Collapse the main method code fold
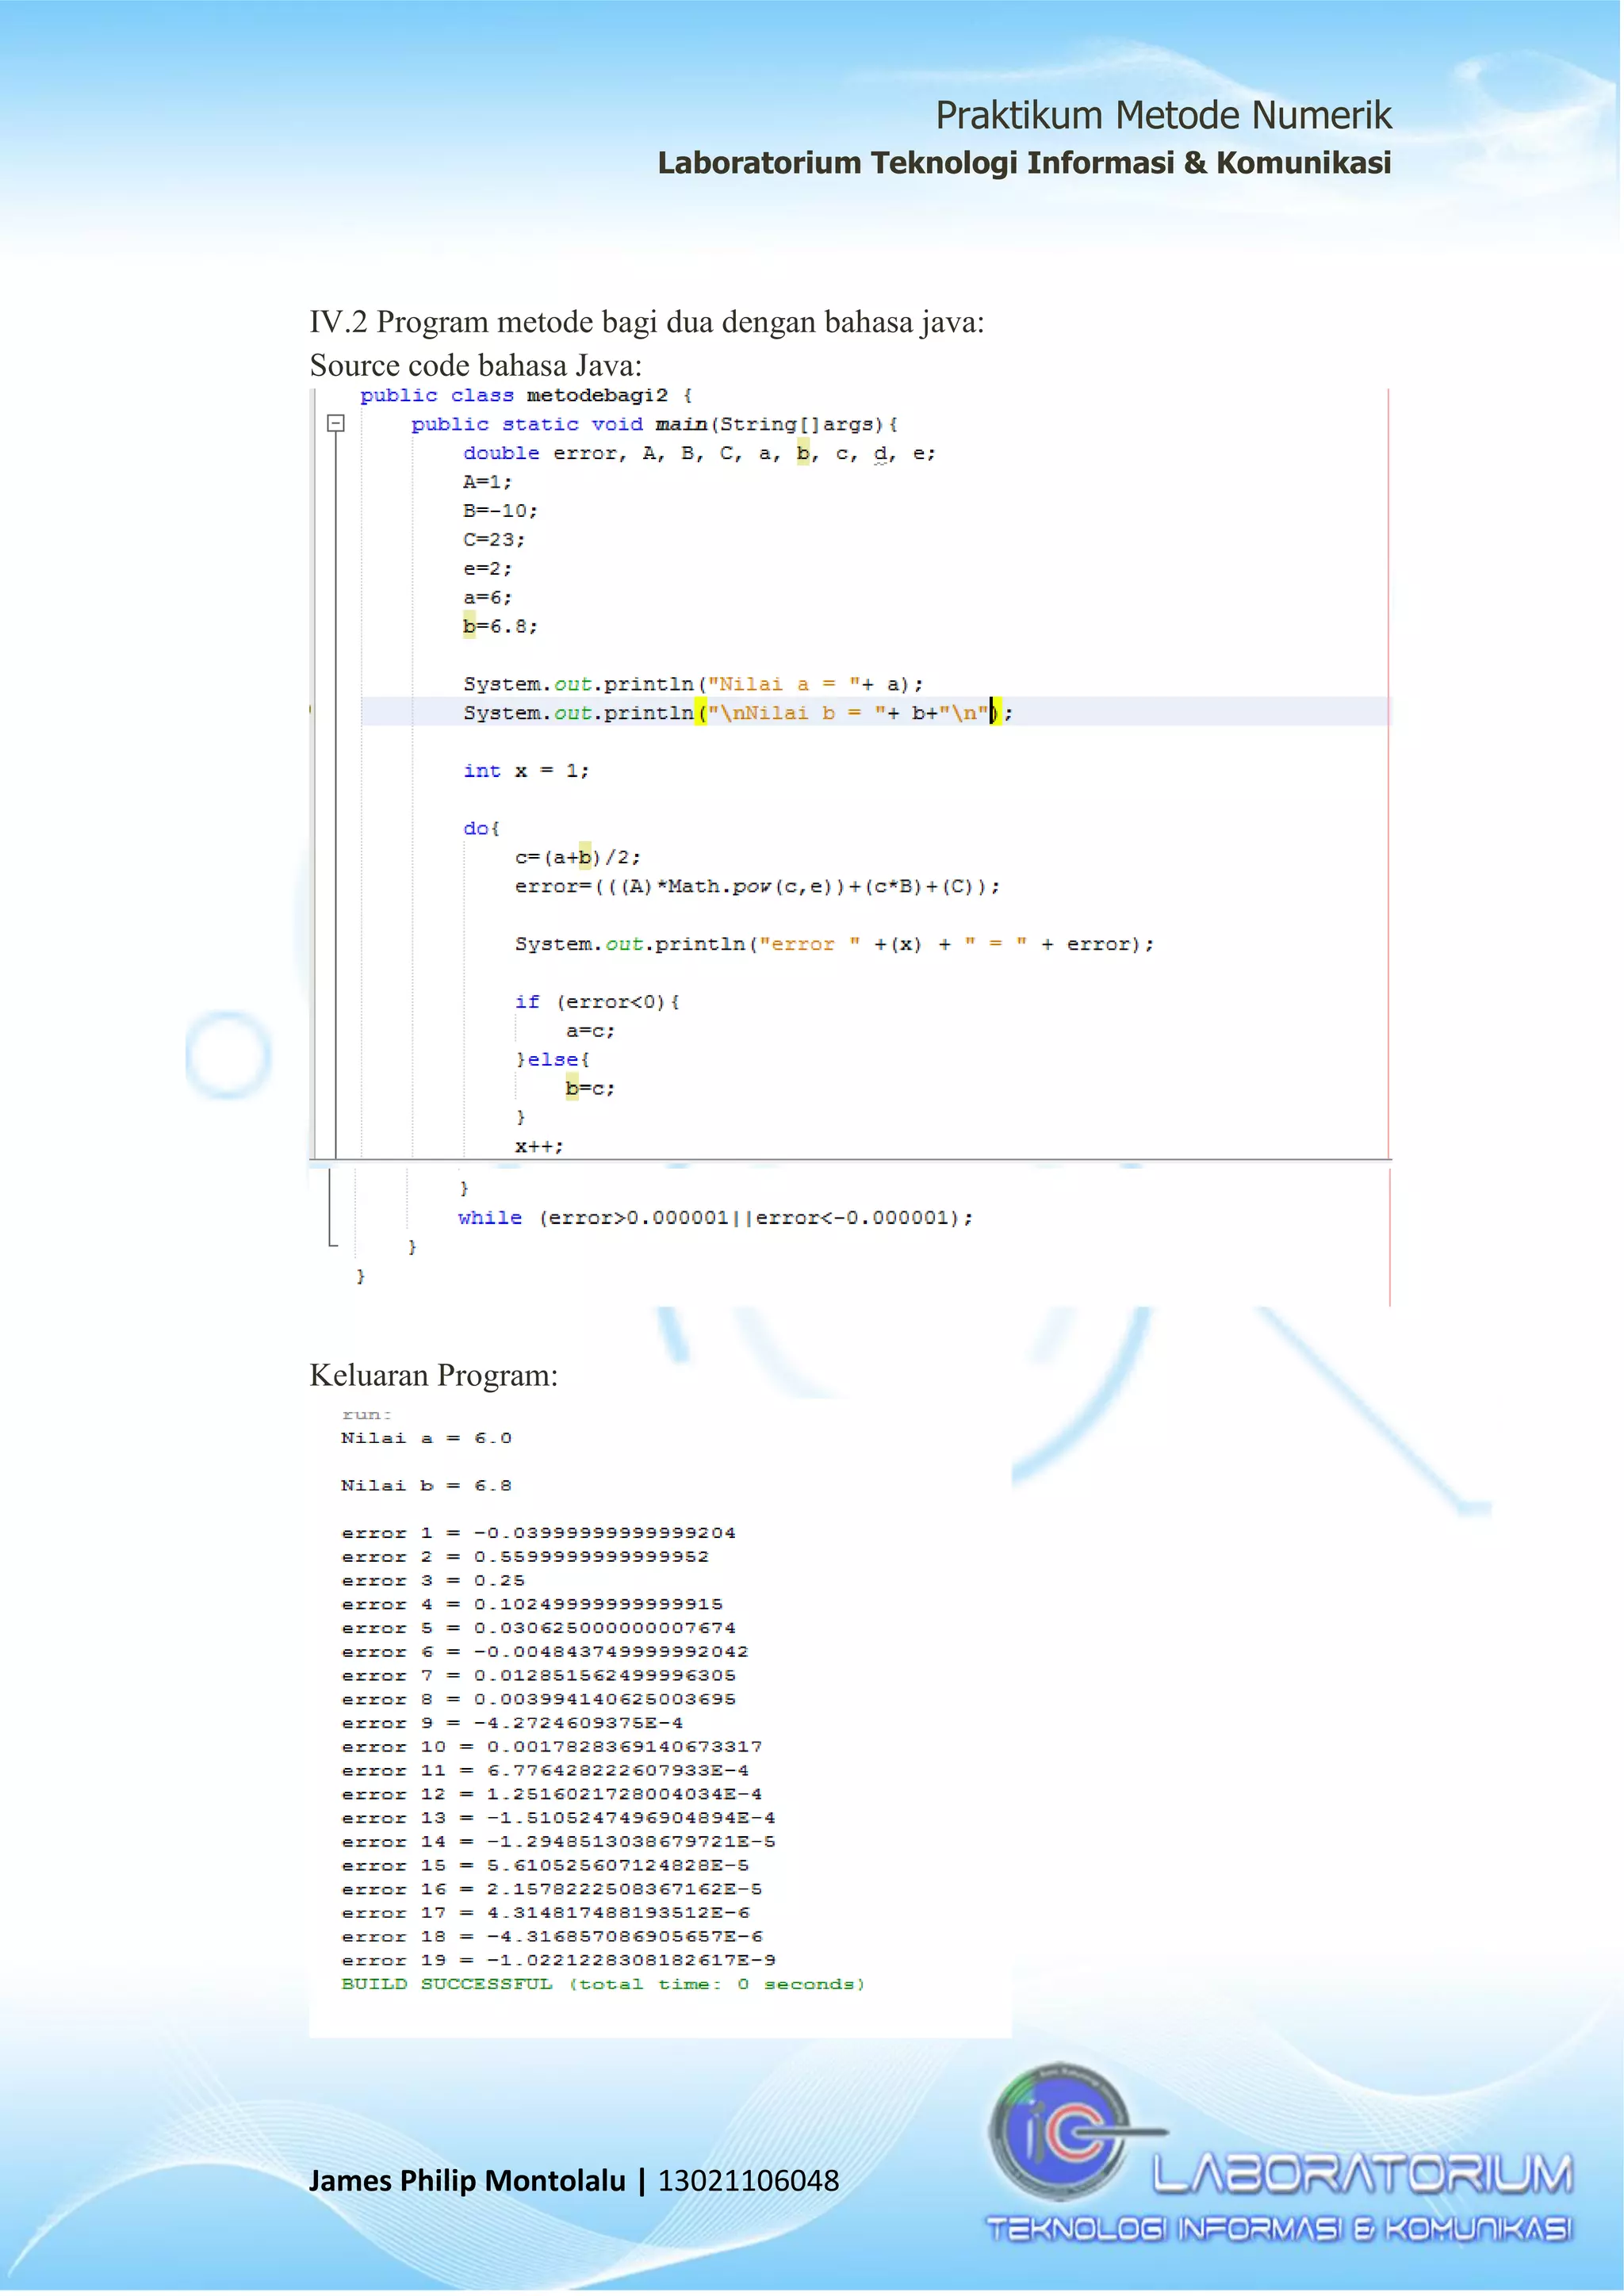1624x2296 pixels. (x=336, y=424)
